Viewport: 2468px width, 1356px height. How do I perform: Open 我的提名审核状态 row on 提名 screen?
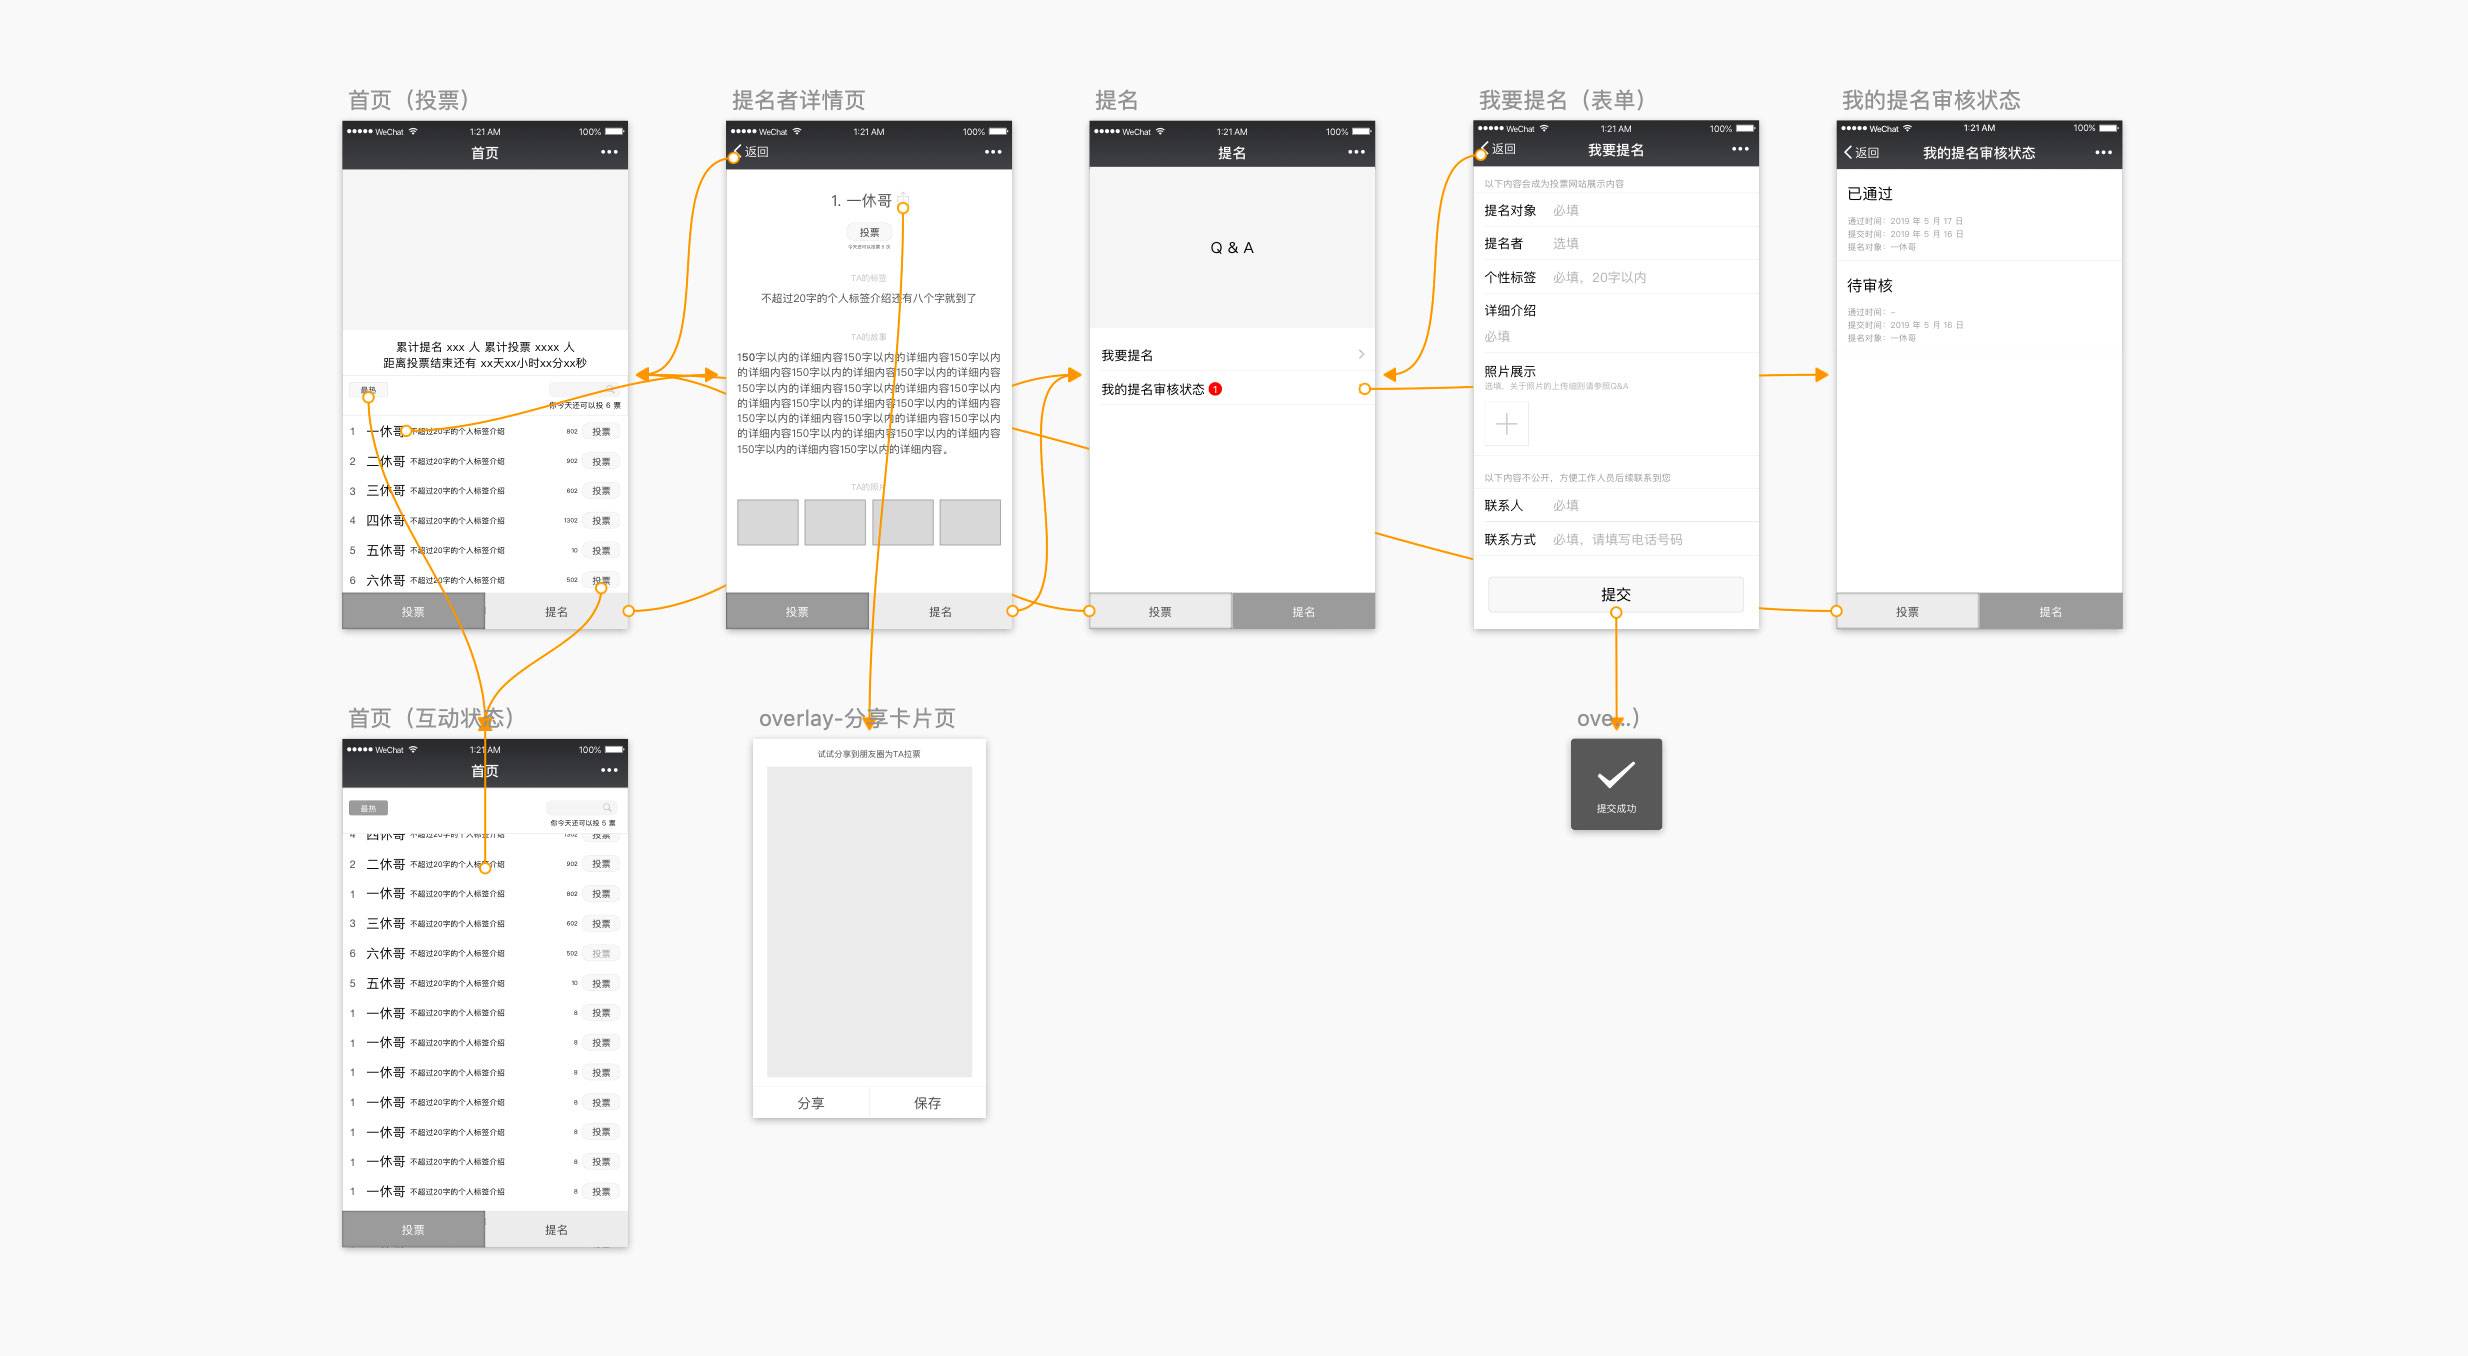1232,389
